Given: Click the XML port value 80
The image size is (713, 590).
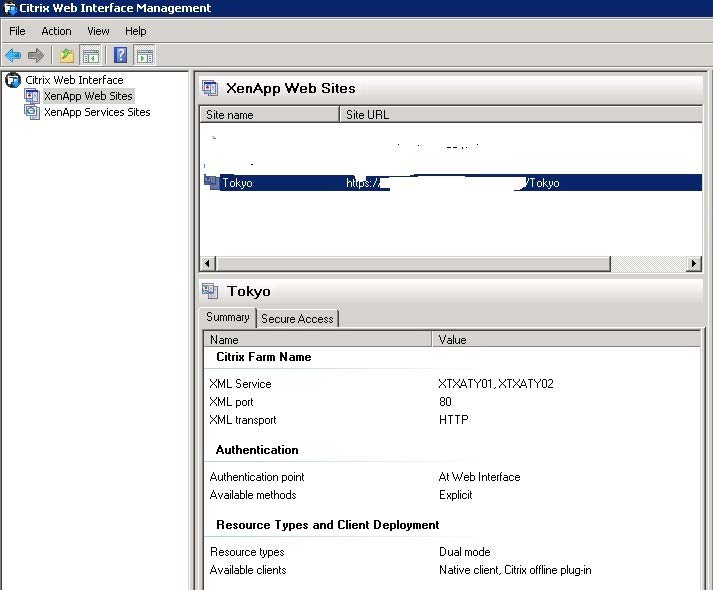Looking at the screenshot, I should tap(445, 402).
